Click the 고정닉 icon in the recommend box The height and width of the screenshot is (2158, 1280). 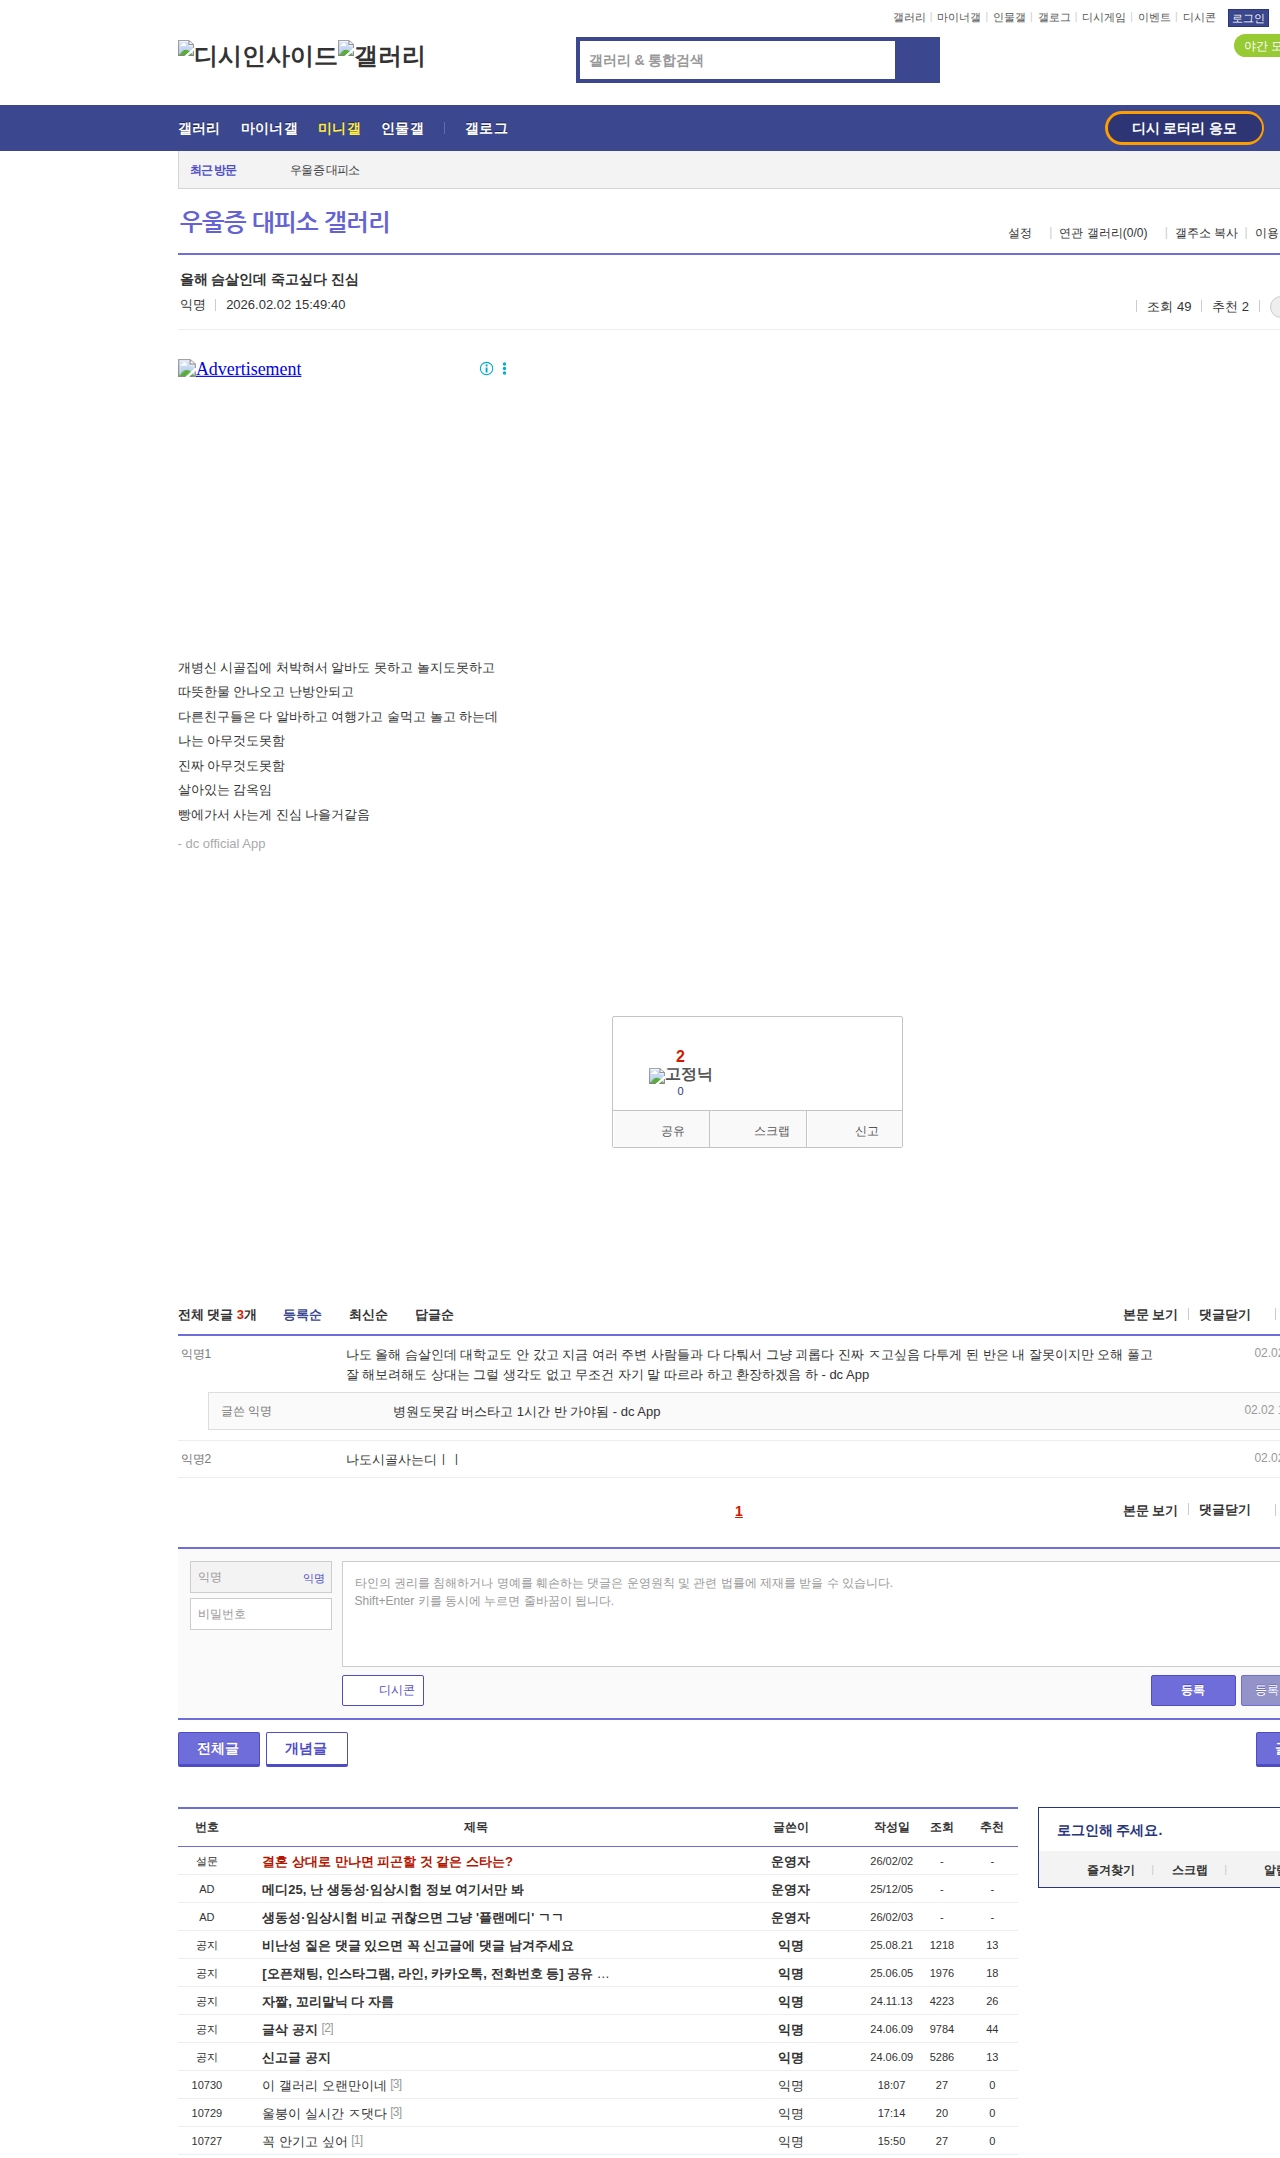pos(680,1075)
